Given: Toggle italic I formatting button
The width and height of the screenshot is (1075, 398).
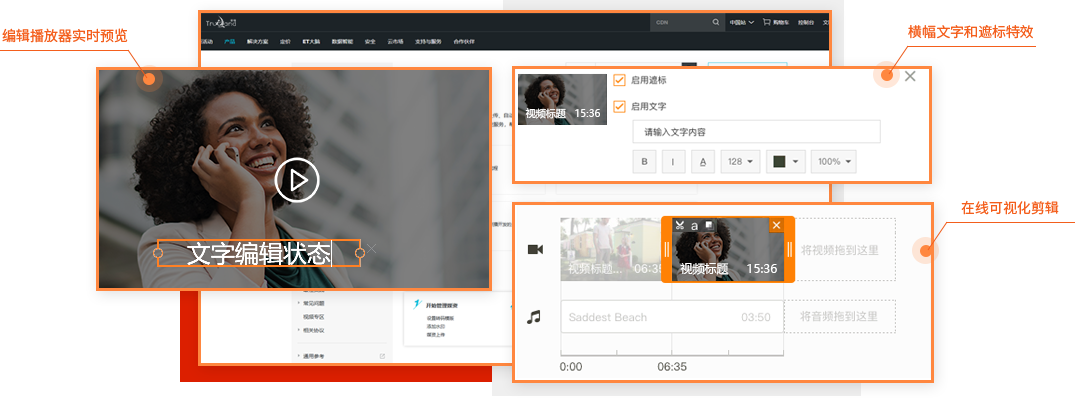Looking at the screenshot, I should click(x=673, y=162).
